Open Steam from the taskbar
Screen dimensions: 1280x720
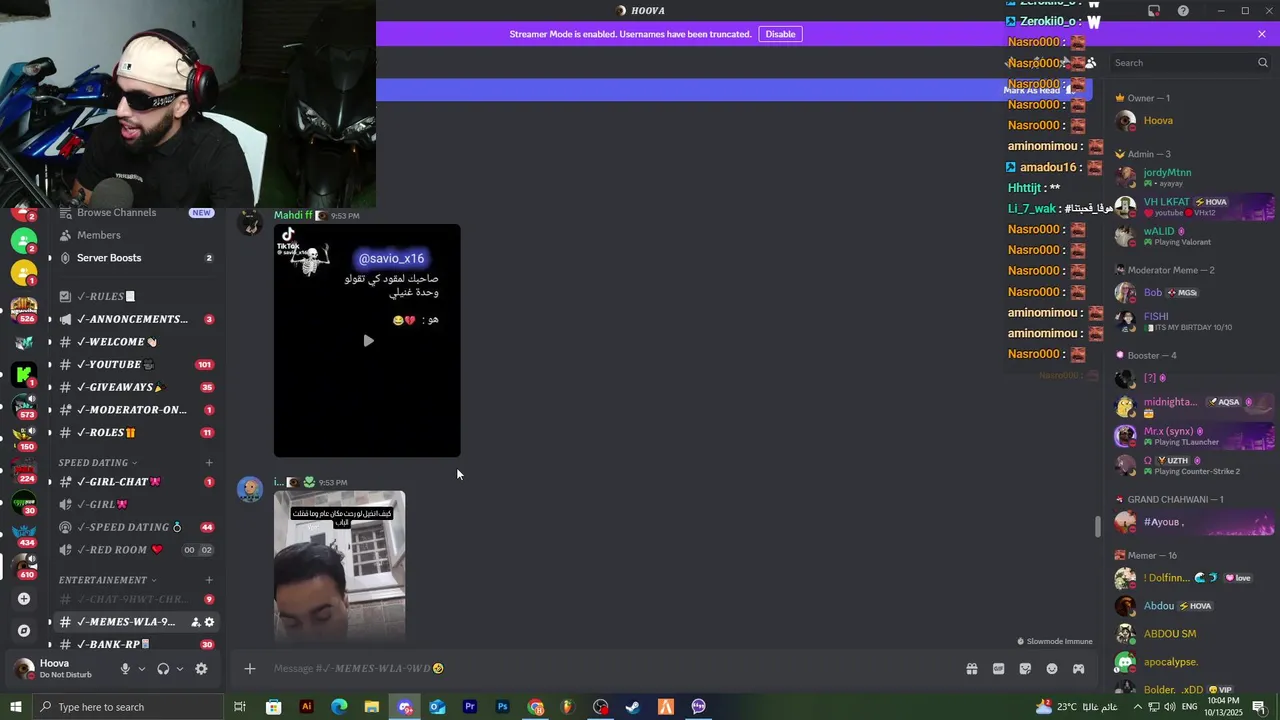(x=633, y=707)
